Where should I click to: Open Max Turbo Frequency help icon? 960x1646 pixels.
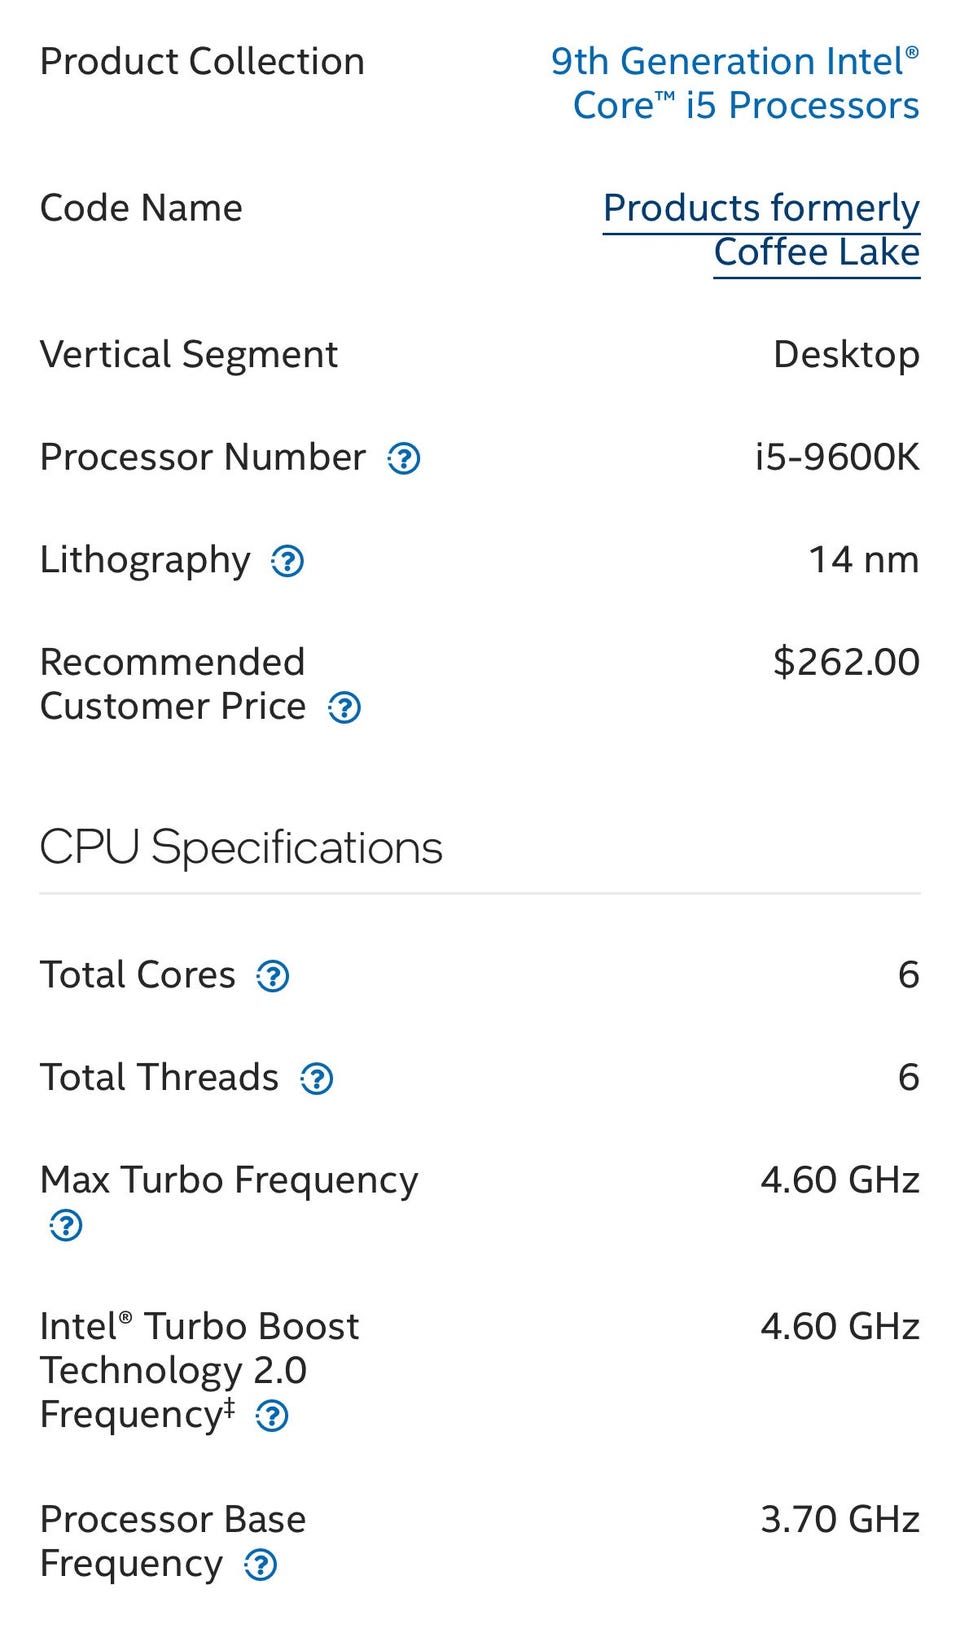tap(66, 1225)
